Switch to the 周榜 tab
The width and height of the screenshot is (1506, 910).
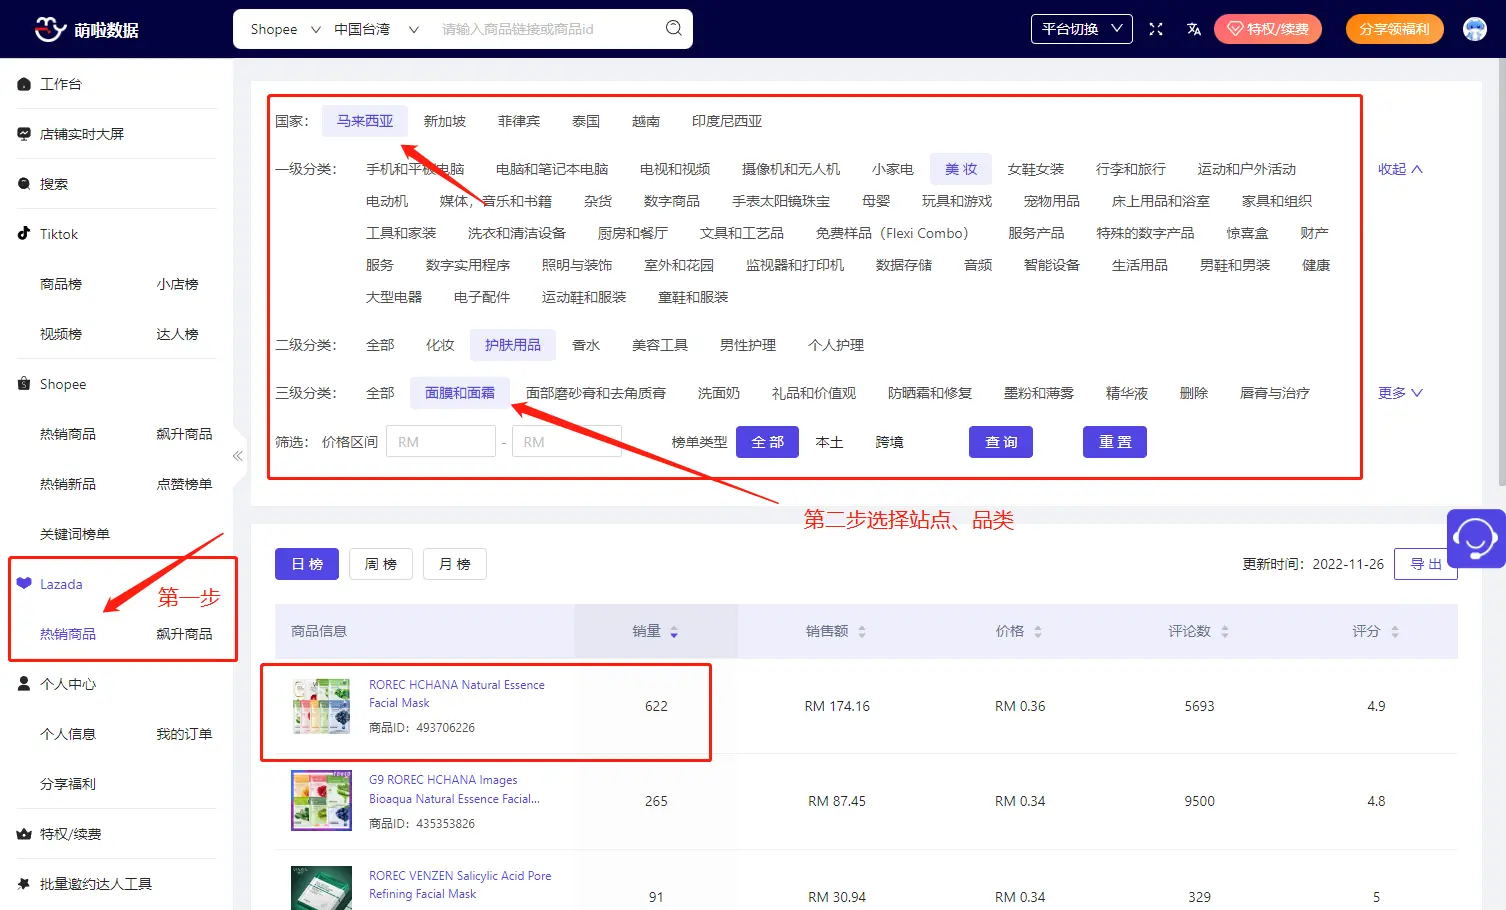point(381,564)
